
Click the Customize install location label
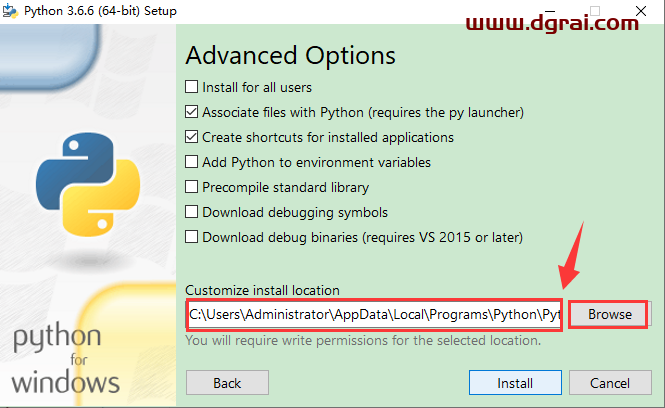coord(263,290)
